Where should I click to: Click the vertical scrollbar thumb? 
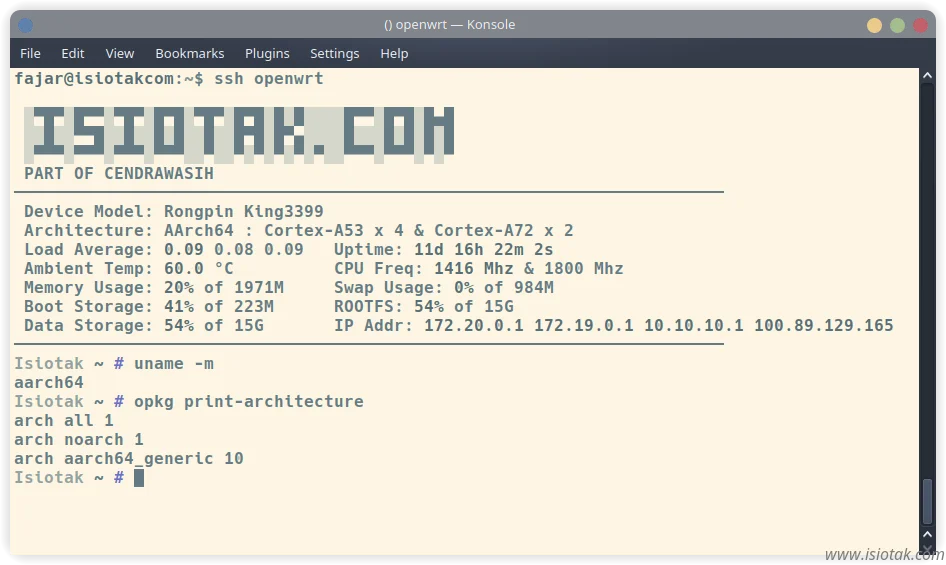(928, 501)
